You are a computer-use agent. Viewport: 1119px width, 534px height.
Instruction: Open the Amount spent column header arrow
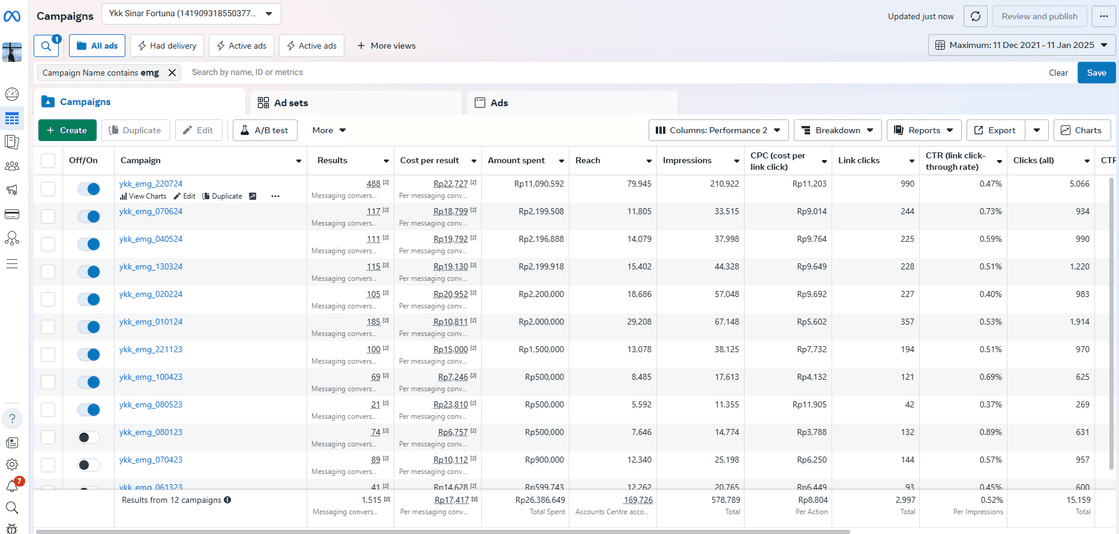pos(562,161)
